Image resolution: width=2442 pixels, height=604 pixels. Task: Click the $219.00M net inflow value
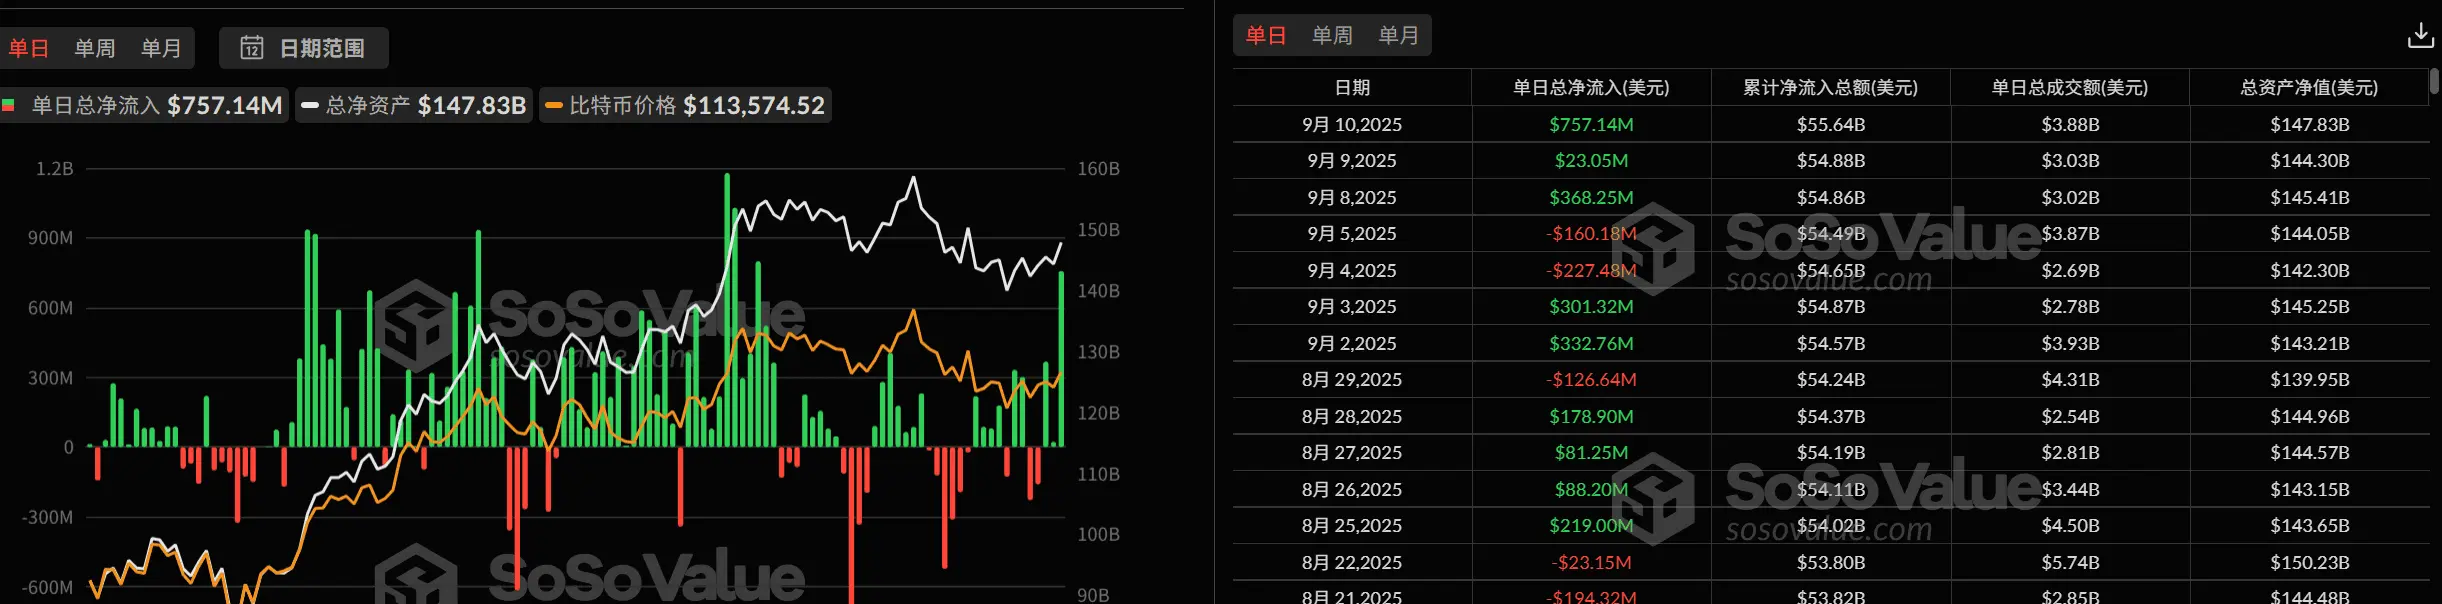point(1591,525)
